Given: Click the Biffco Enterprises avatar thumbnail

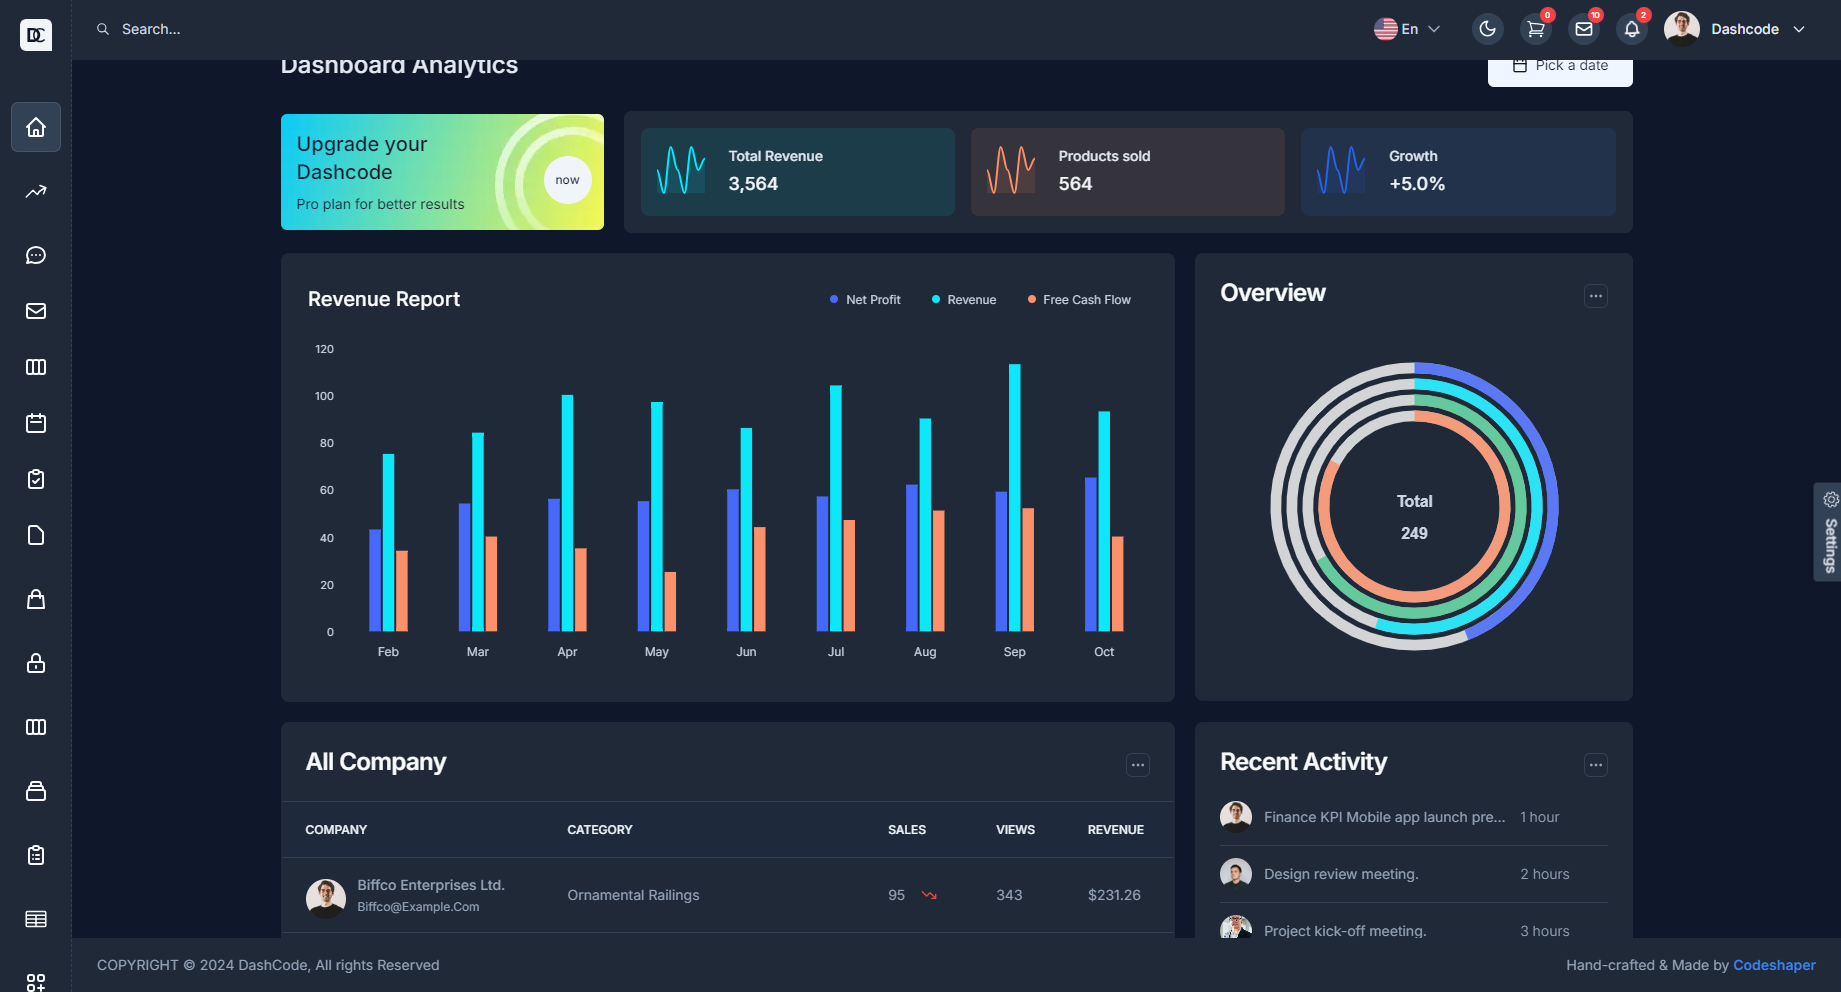Looking at the screenshot, I should coord(326,898).
